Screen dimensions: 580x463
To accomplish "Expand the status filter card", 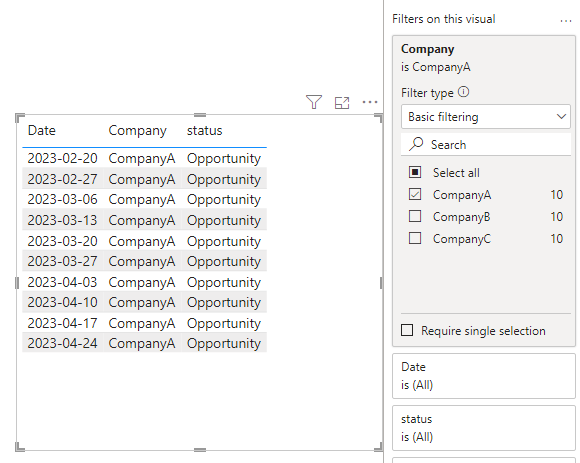I will [483, 428].
